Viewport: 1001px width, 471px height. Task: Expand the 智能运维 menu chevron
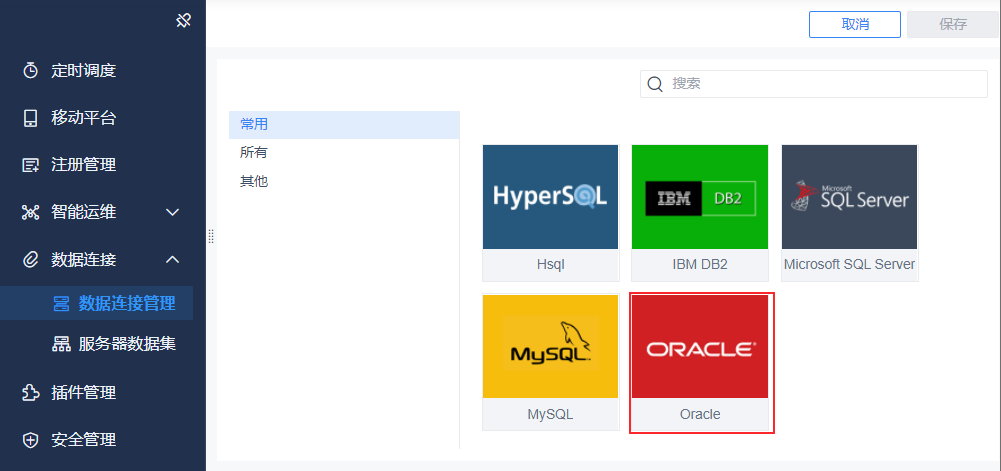[172, 213]
